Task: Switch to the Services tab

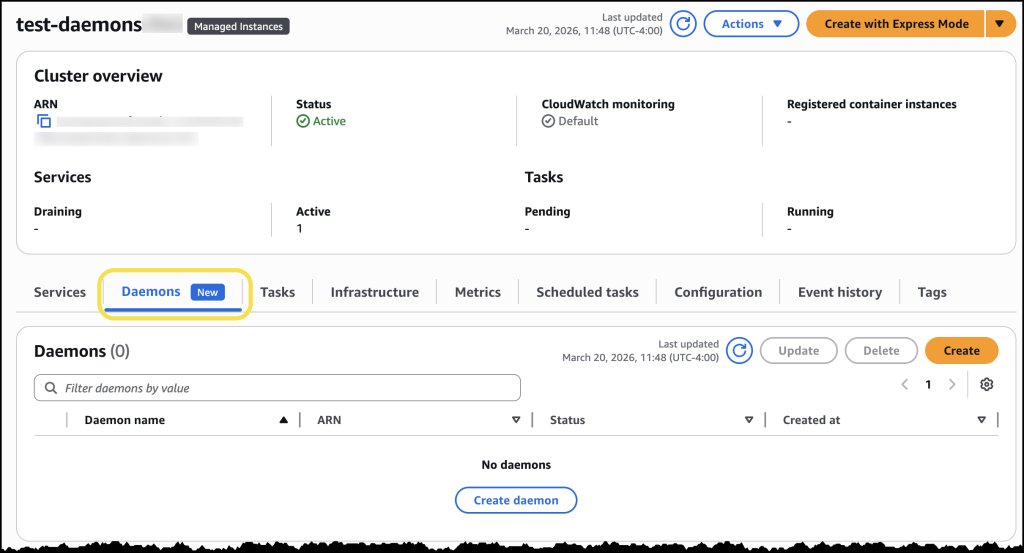Action: click(x=60, y=292)
